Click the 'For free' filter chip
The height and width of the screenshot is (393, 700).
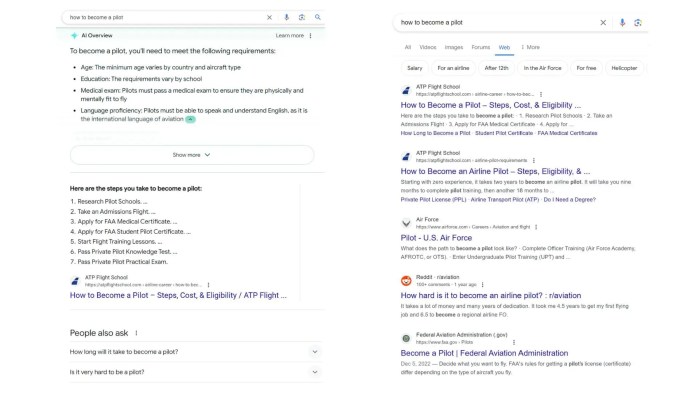(586, 68)
